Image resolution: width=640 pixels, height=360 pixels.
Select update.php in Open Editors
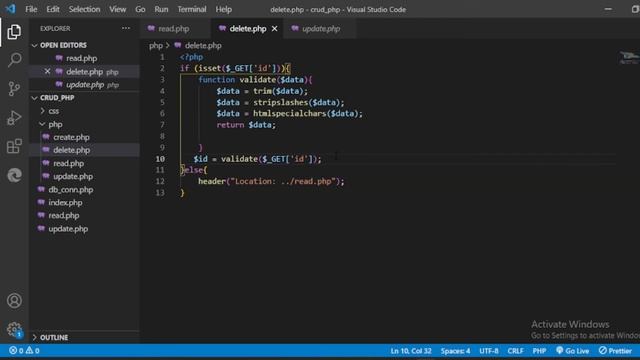[x=85, y=85]
